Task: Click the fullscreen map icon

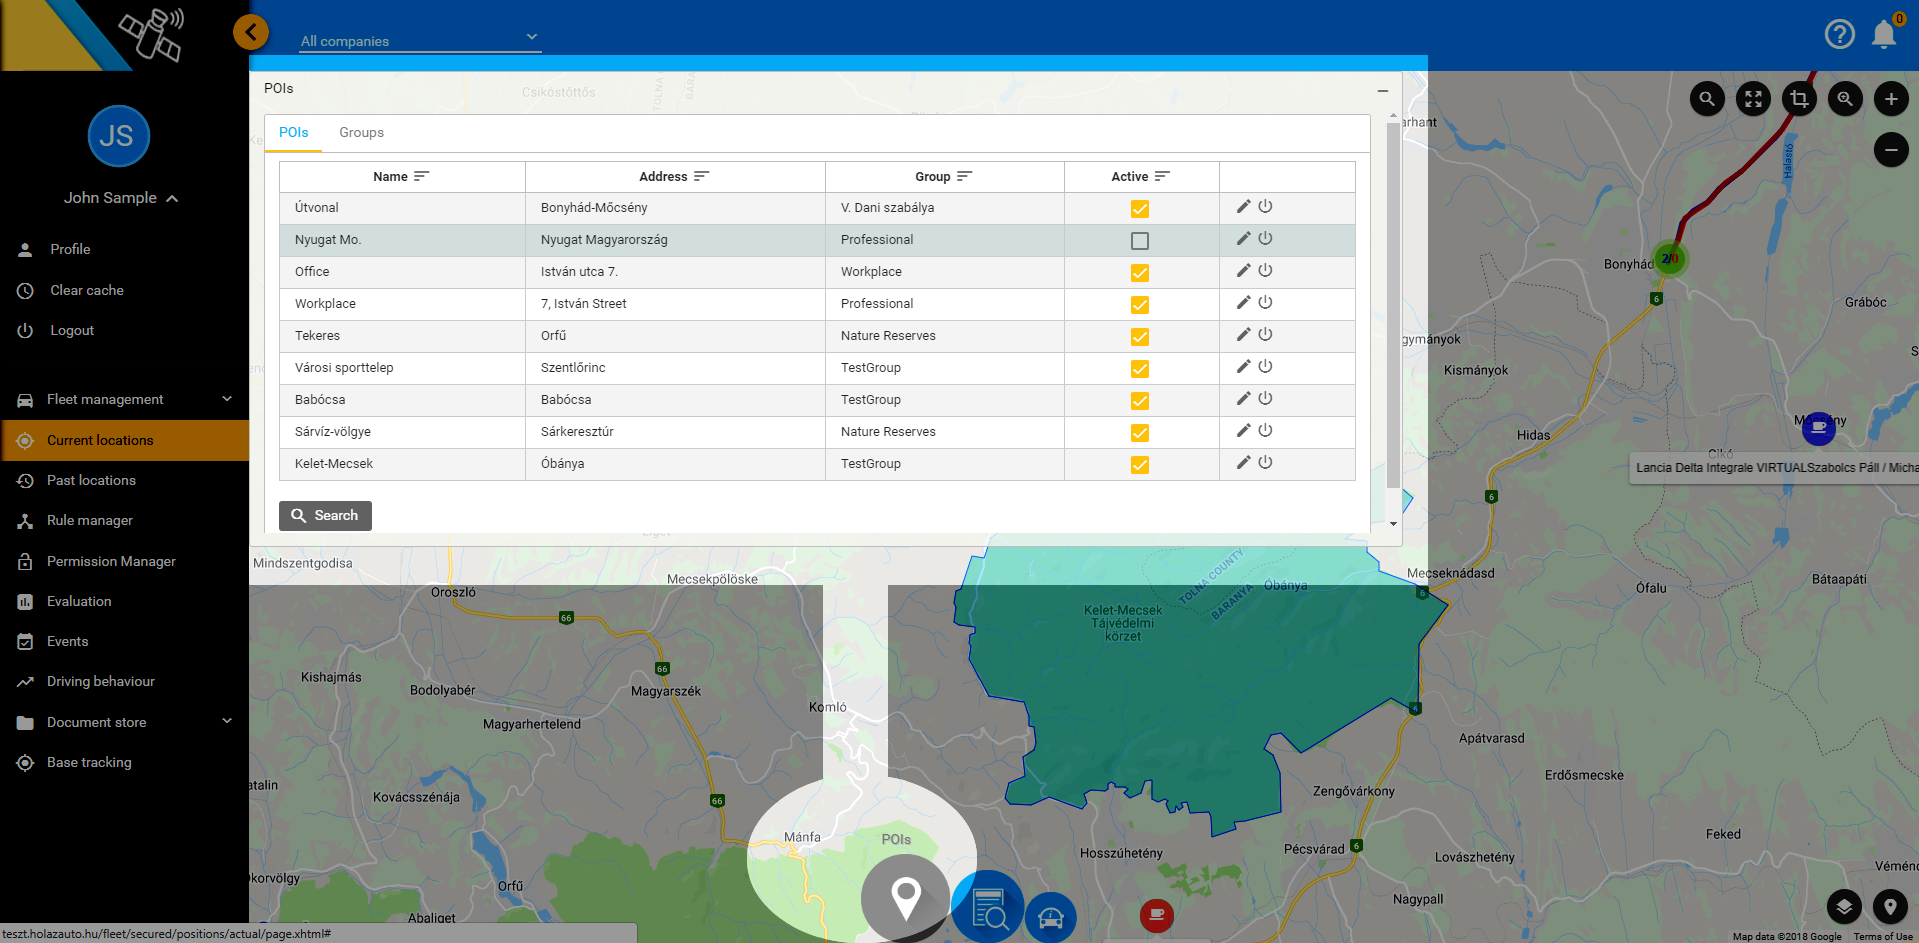Action: point(1753,99)
